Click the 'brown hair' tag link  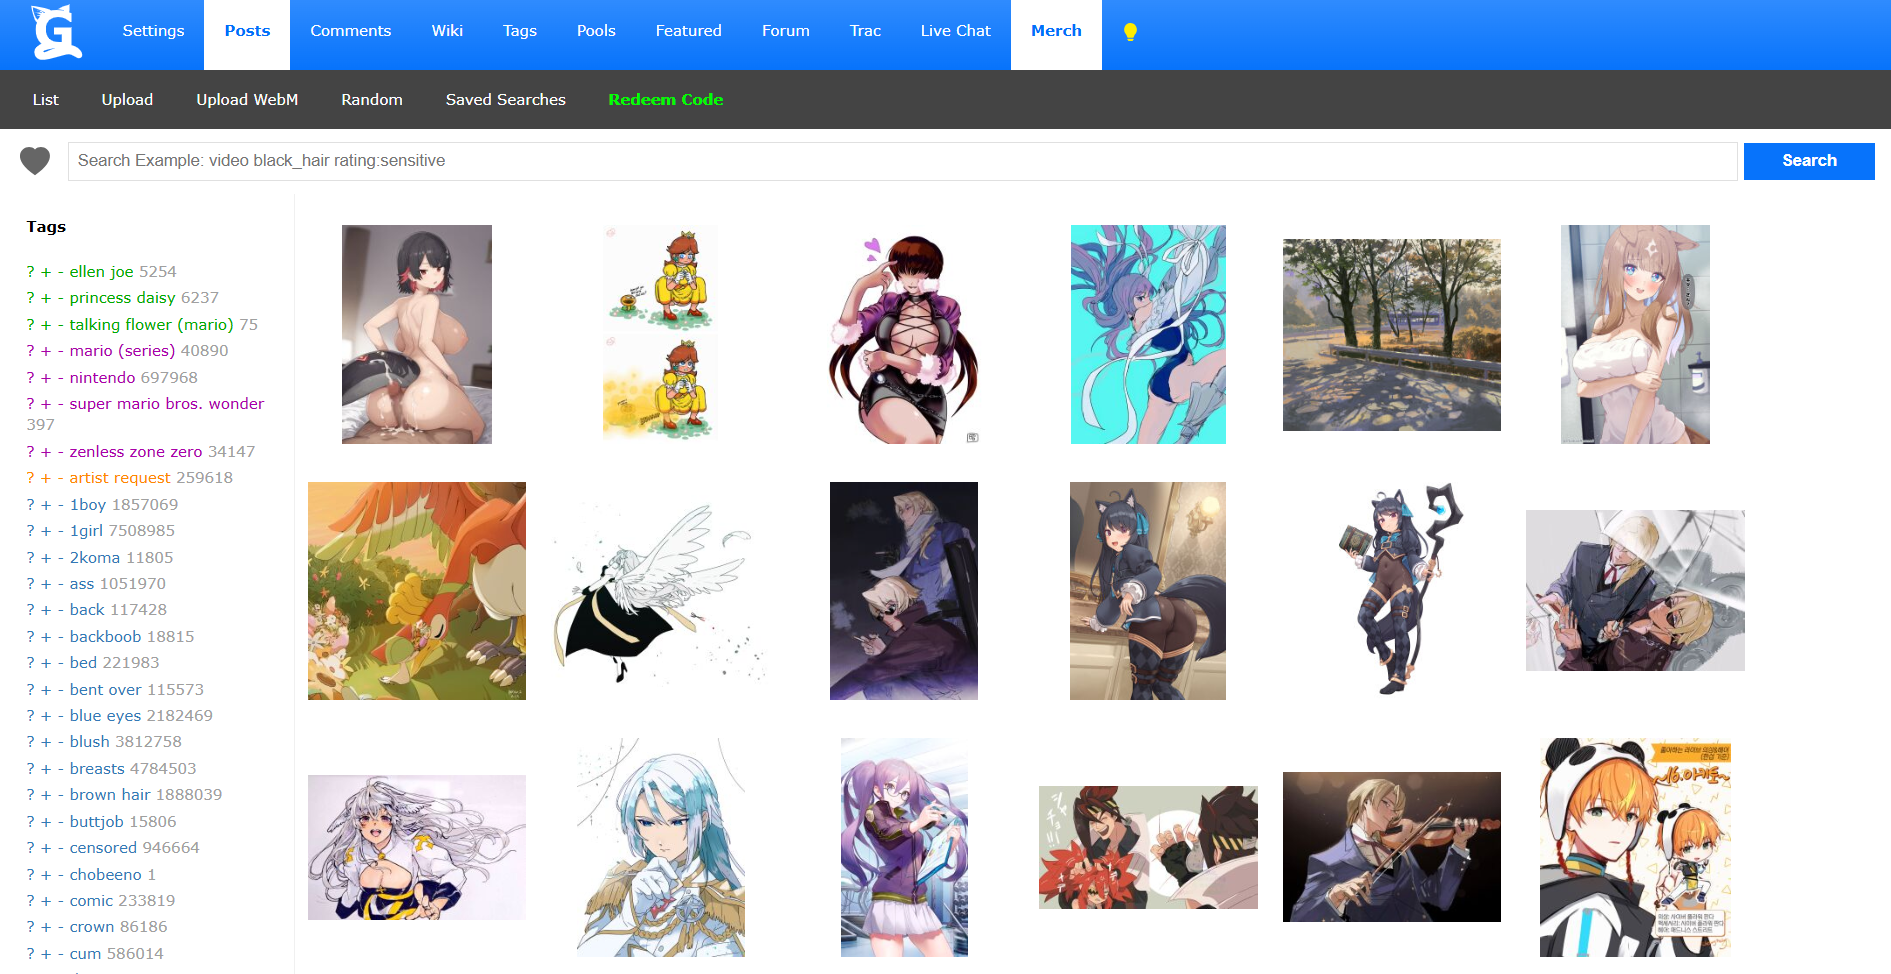click(110, 795)
